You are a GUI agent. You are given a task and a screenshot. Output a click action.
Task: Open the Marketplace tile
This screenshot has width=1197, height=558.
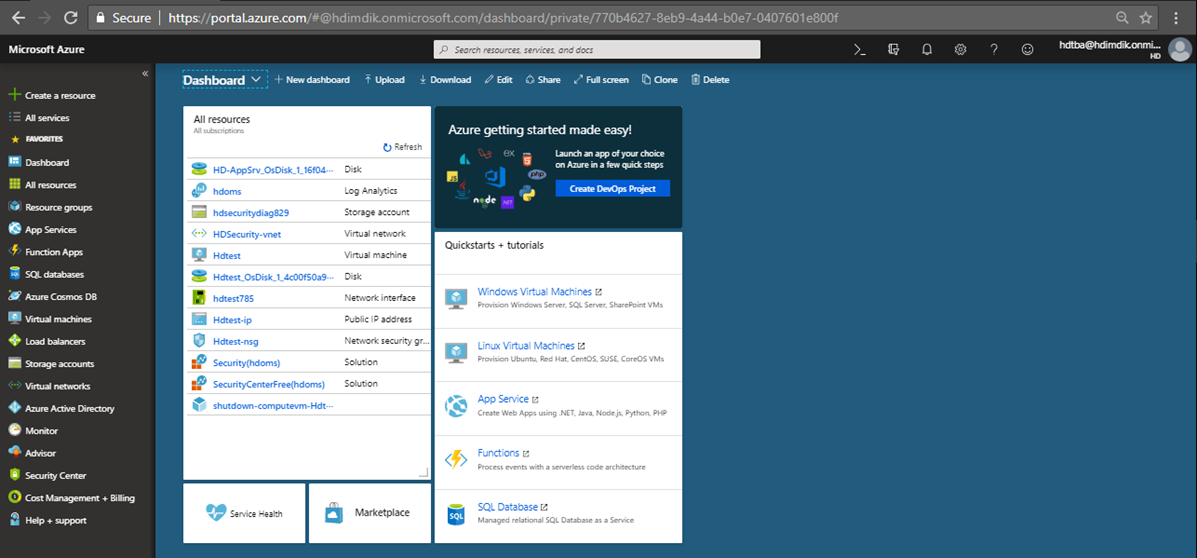click(x=370, y=513)
